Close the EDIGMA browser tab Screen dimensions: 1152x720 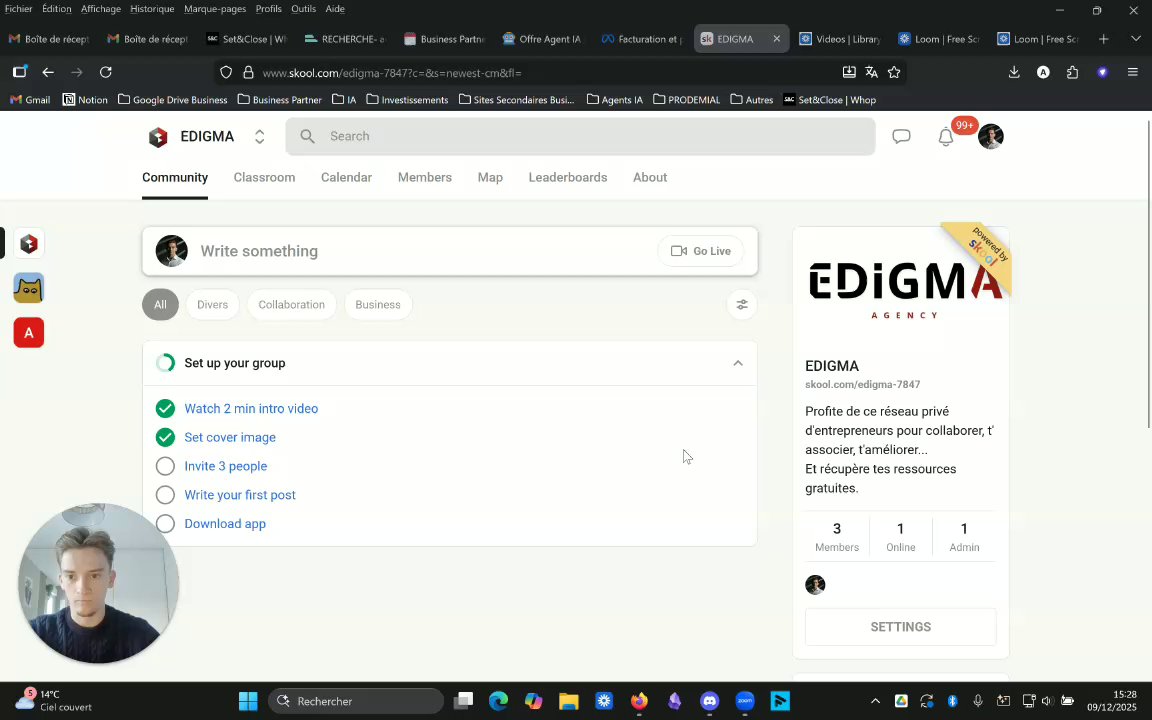point(777,39)
